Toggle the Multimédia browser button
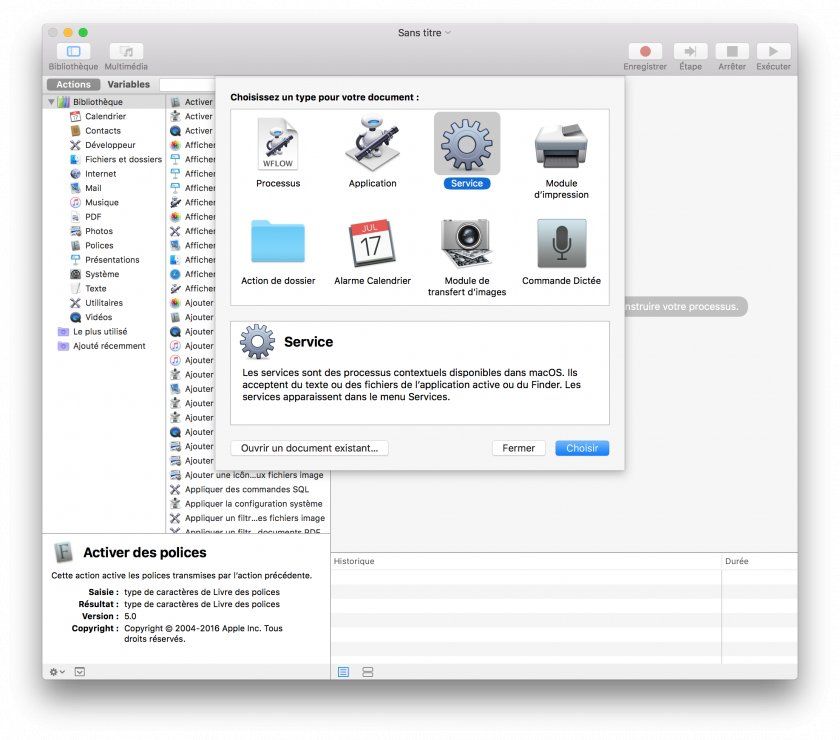This screenshot has height=740, width=840. 126,51
